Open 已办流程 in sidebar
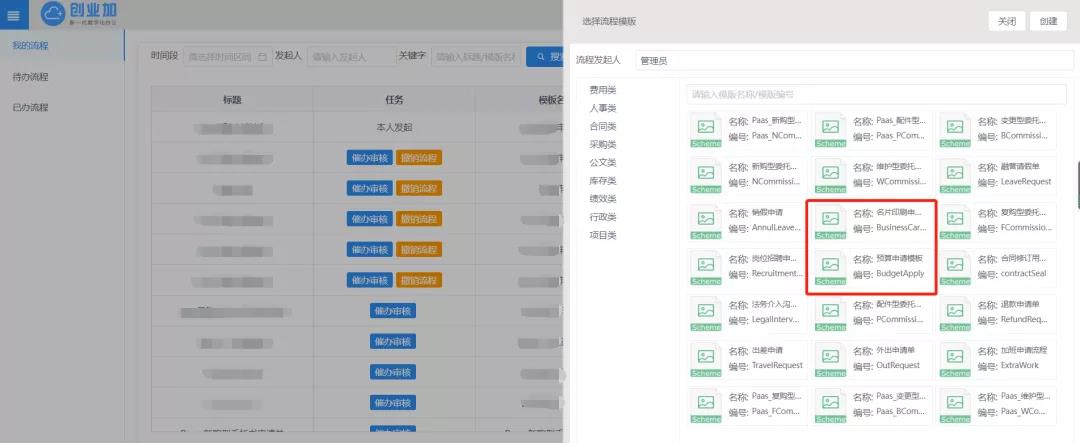Viewport: 1080px width, 443px height. point(30,107)
